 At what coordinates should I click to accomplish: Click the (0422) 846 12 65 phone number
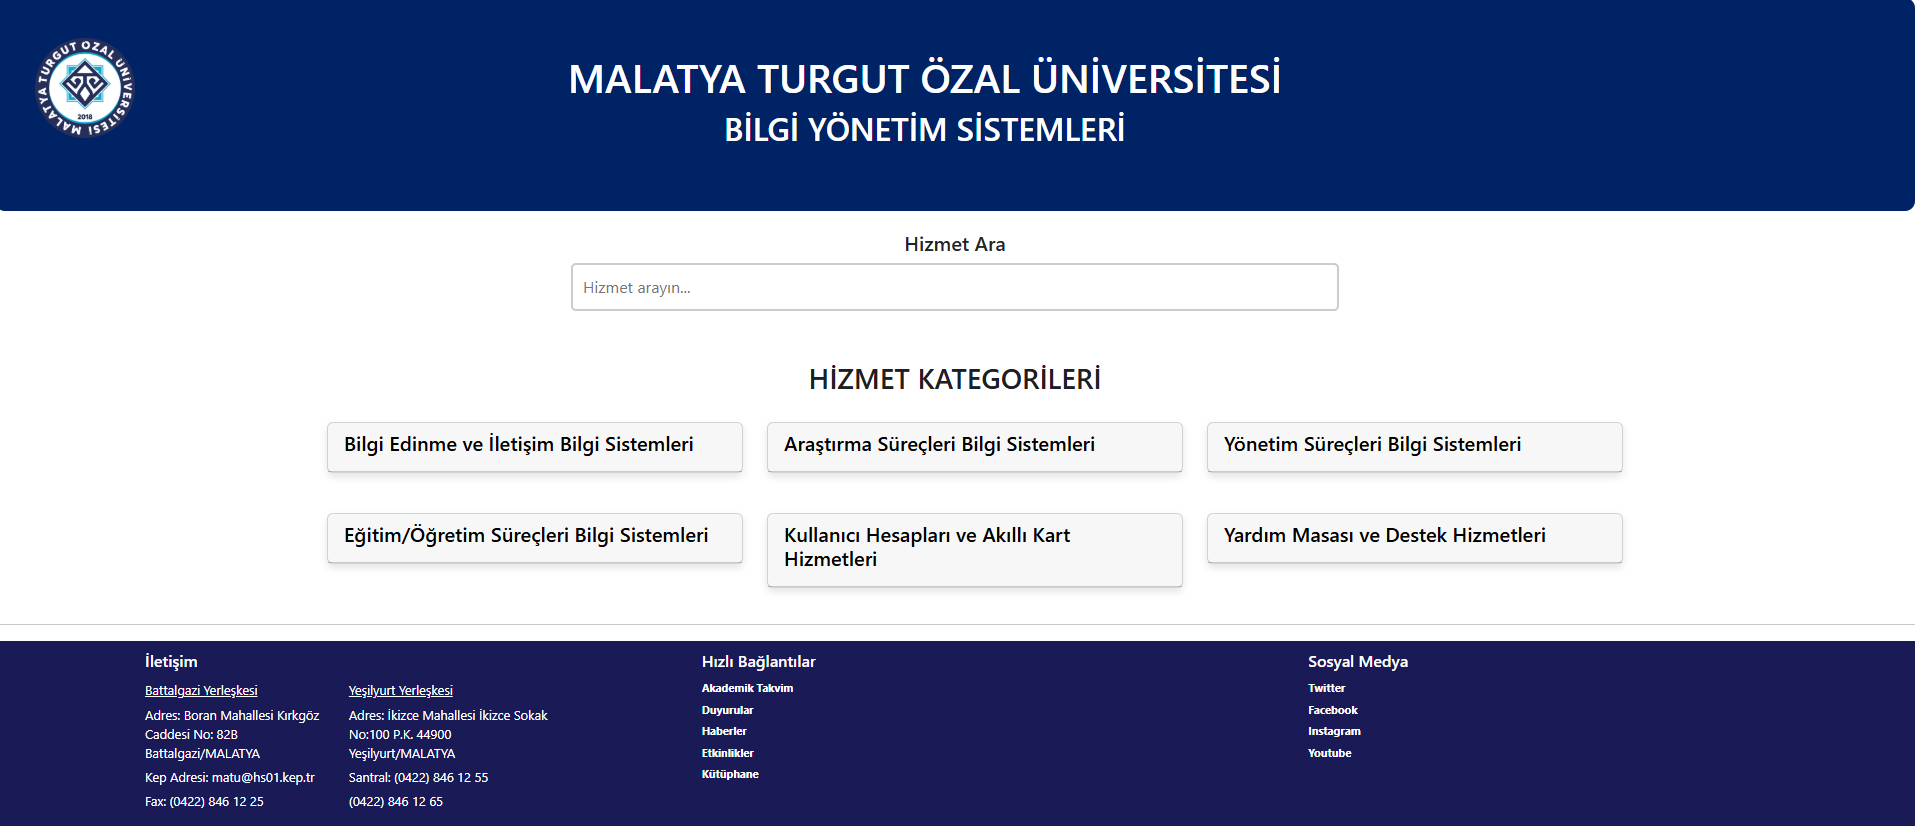coord(396,802)
